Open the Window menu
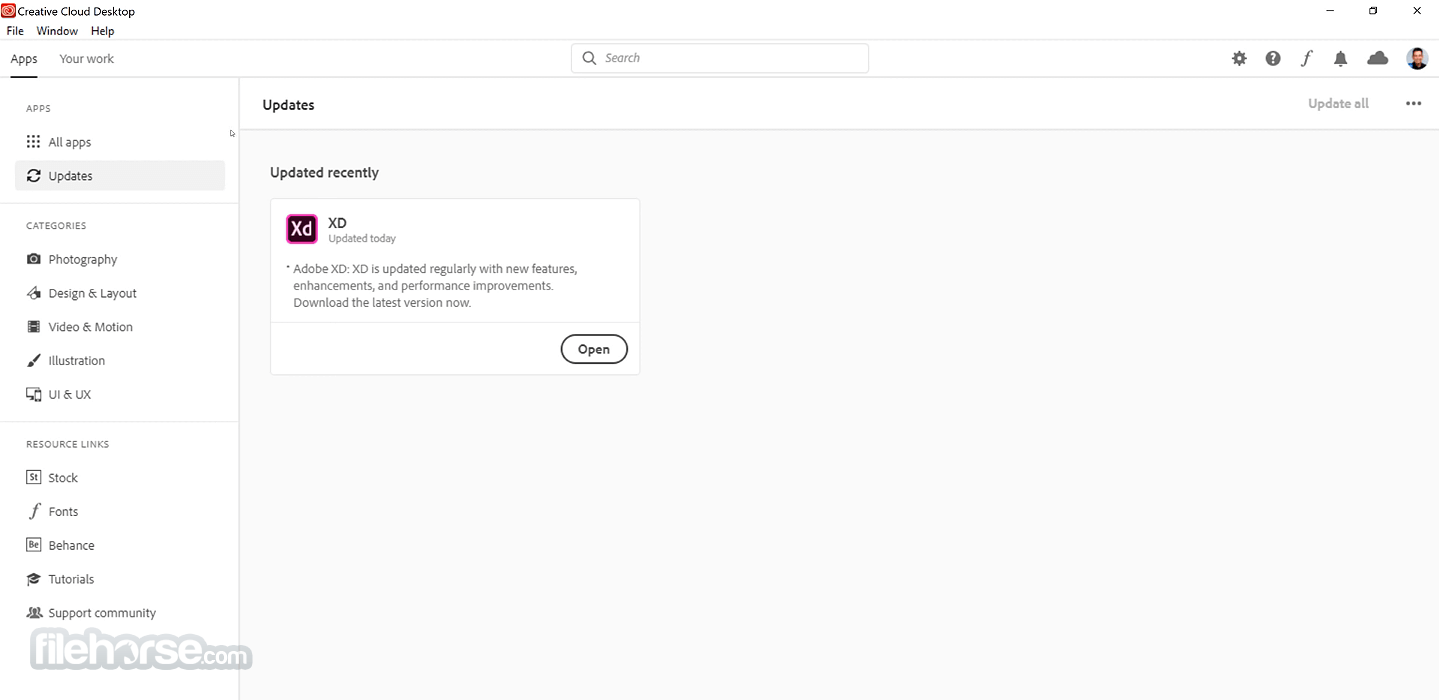1439x700 pixels. pos(57,31)
